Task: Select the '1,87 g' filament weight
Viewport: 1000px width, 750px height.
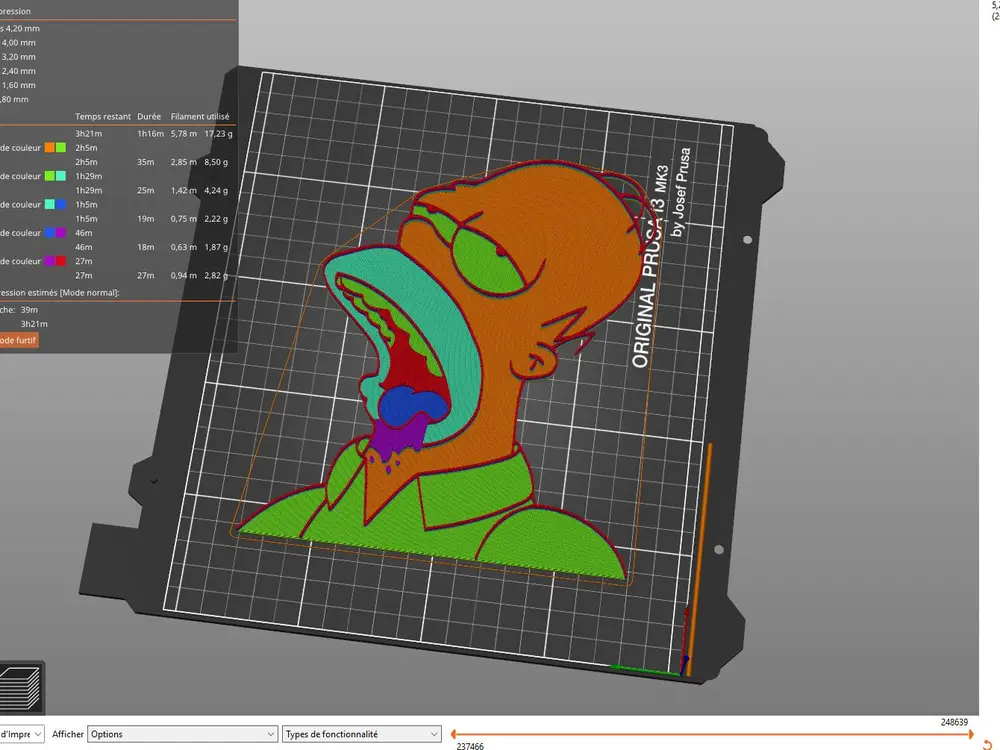Action: point(216,247)
